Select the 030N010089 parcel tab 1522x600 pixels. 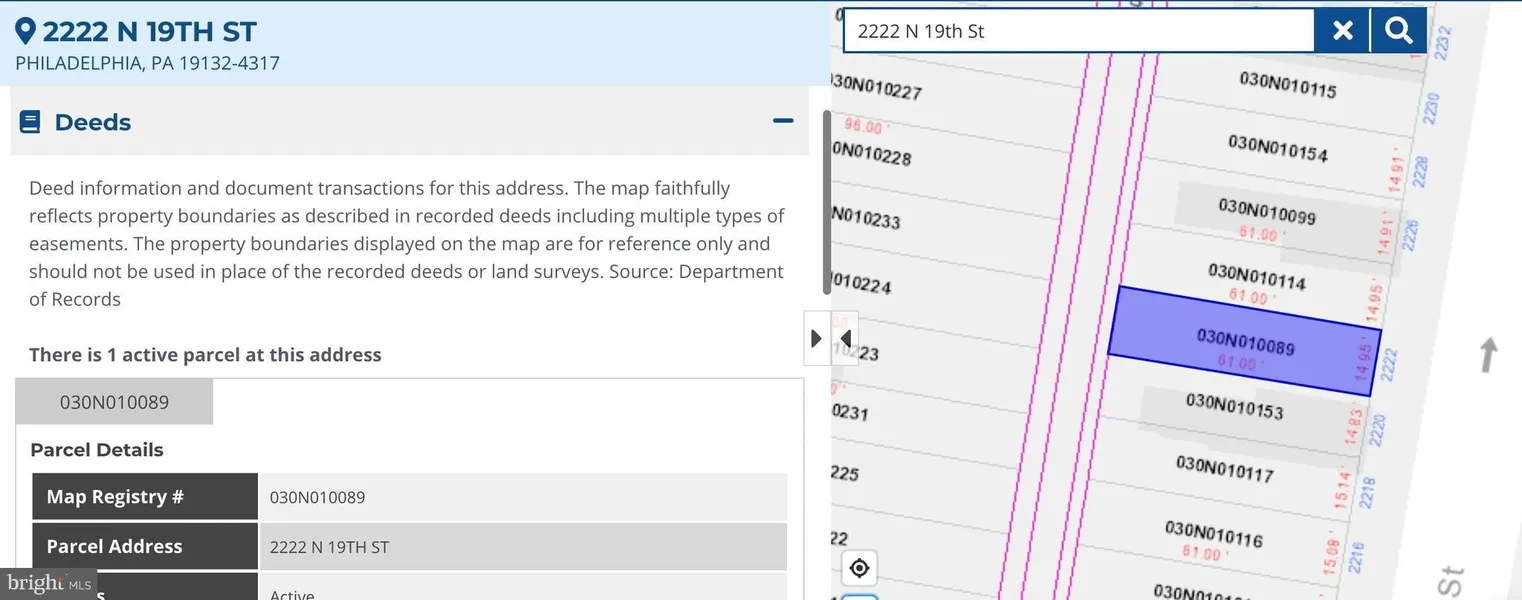(114, 402)
